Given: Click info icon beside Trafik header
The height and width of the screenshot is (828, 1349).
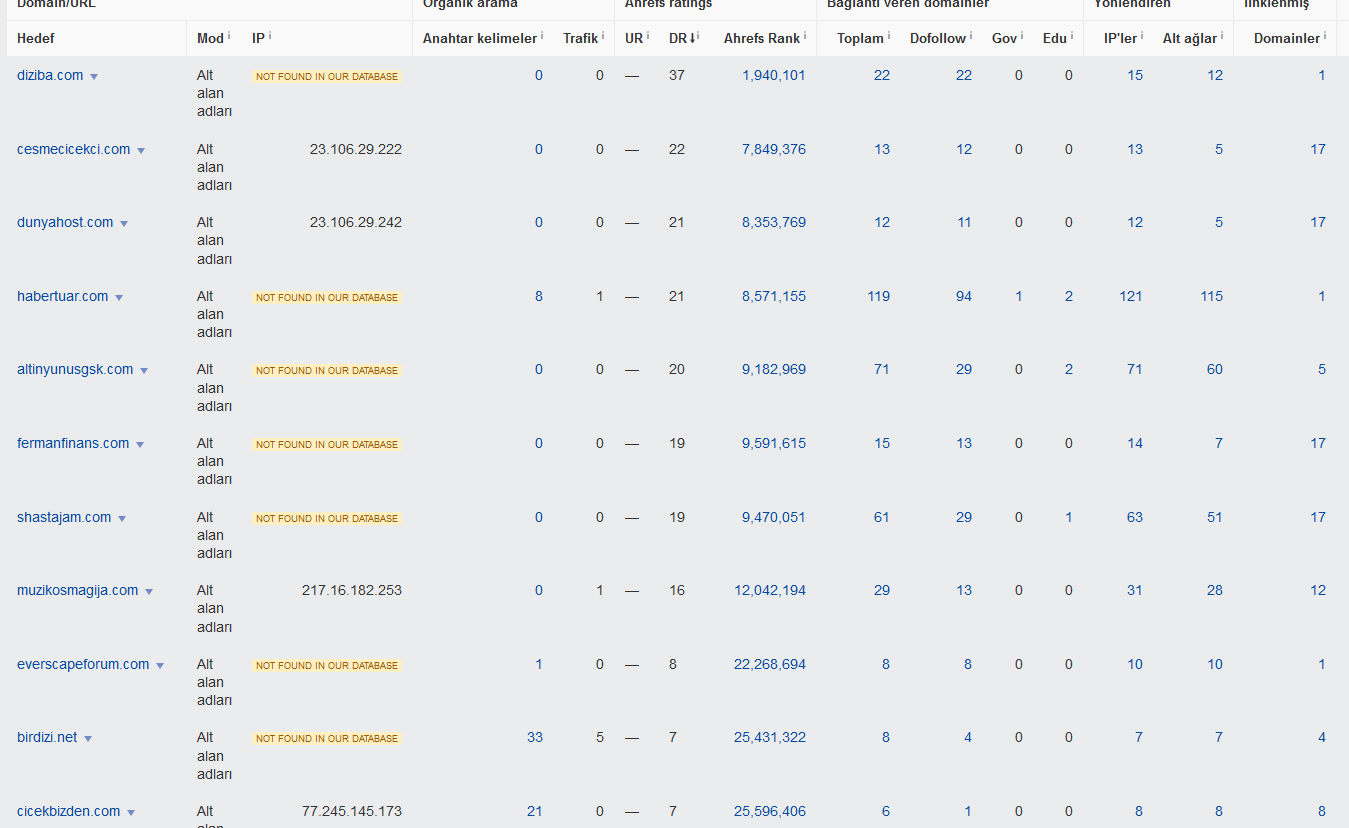Looking at the screenshot, I should tap(603, 35).
